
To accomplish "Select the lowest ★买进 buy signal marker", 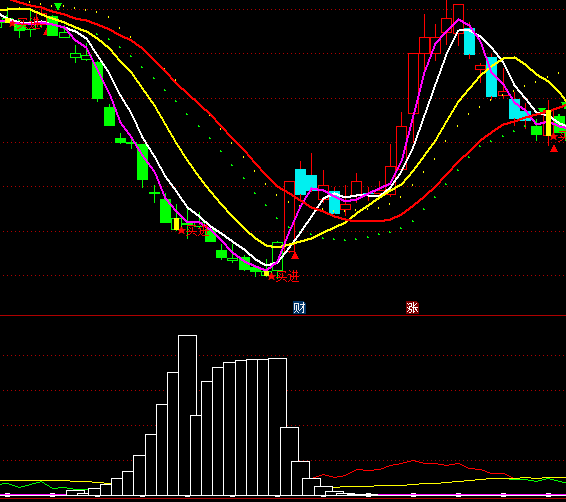I will click(284, 277).
